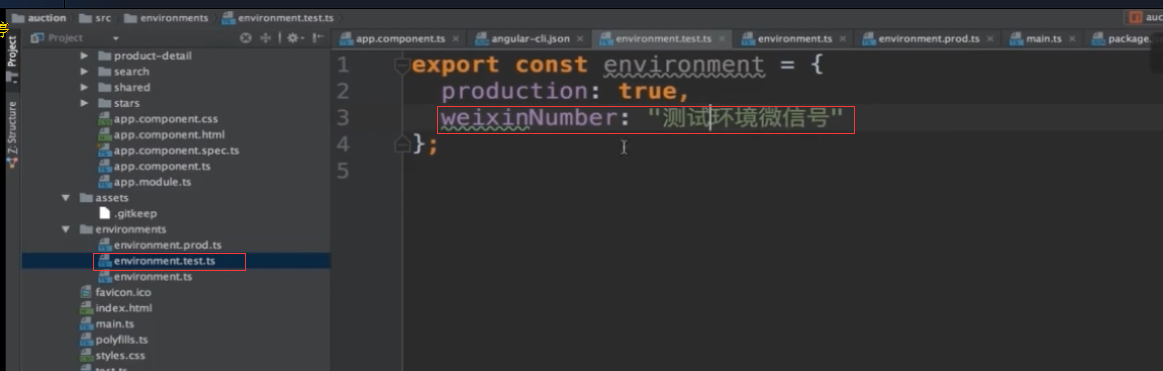Select app.component.ts in project tree
The width and height of the screenshot is (1163, 371).
pyautogui.click(x=155, y=166)
